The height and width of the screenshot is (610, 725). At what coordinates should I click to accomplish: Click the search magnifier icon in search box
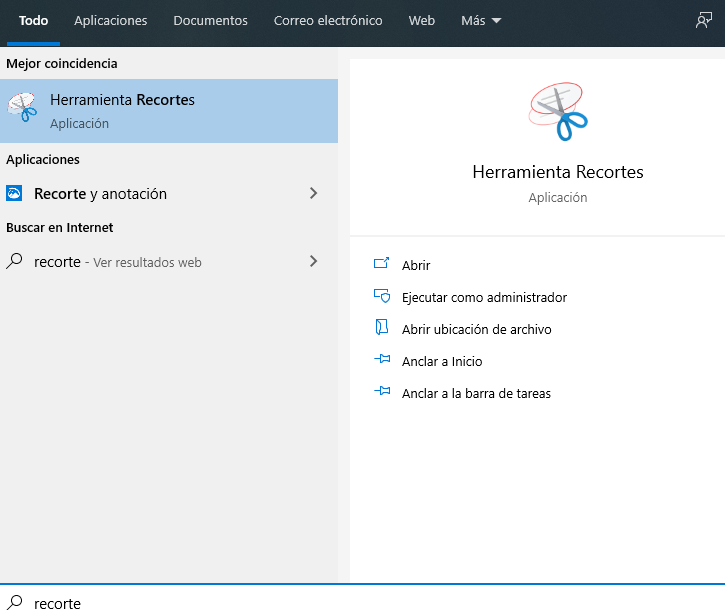[x=14, y=602]
